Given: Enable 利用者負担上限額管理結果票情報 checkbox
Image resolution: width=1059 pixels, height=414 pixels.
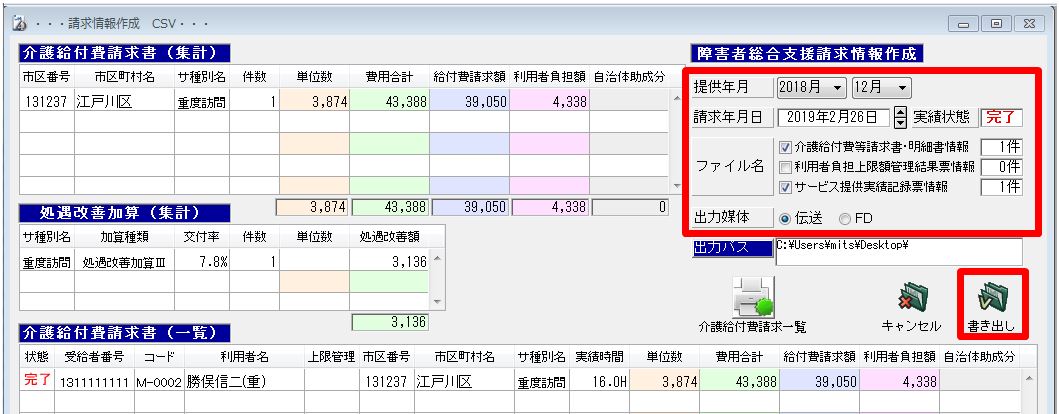Looking at the screenshot, I should pos(786,166).
